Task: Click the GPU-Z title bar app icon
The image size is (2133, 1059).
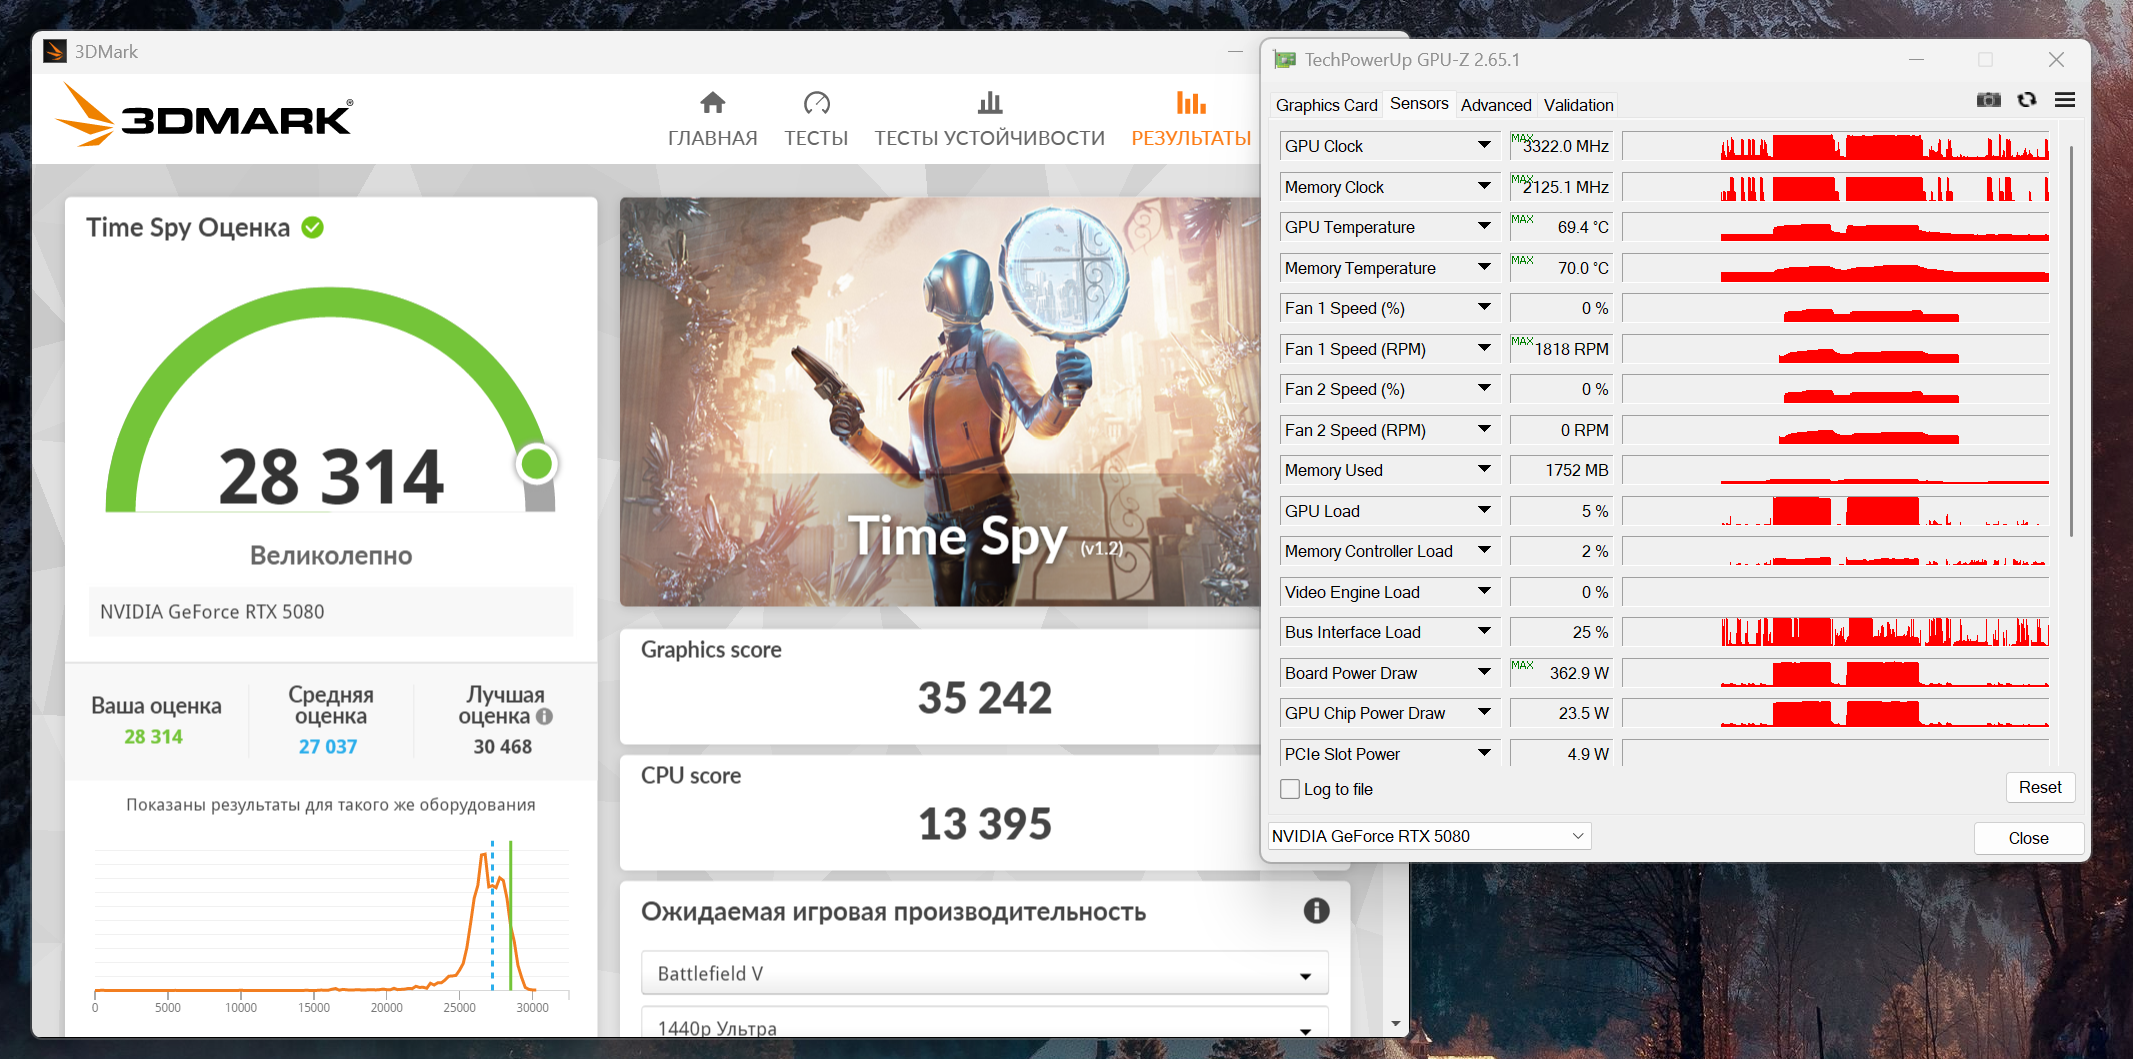Action: (1285, 60)
